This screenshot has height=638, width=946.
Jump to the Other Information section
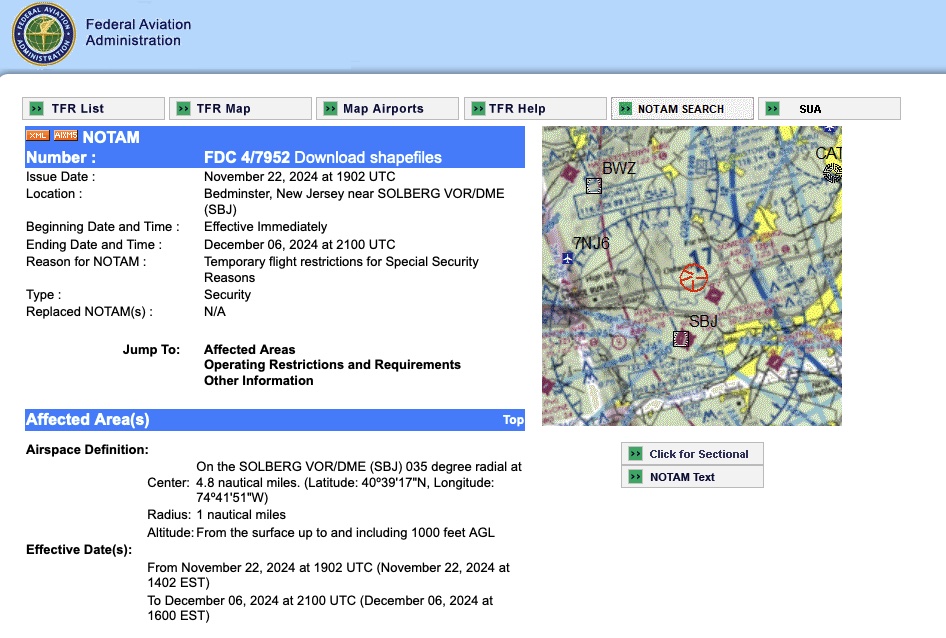tap(258, 380)
